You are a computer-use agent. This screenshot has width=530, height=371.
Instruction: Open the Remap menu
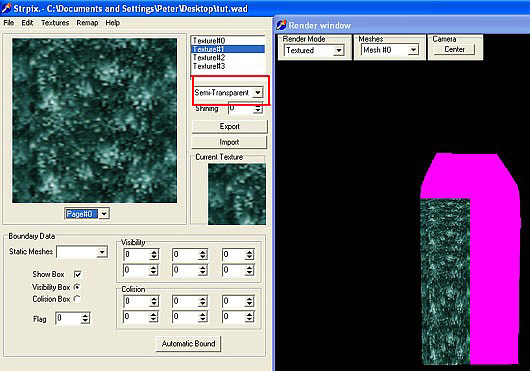[x=87, y=23]
